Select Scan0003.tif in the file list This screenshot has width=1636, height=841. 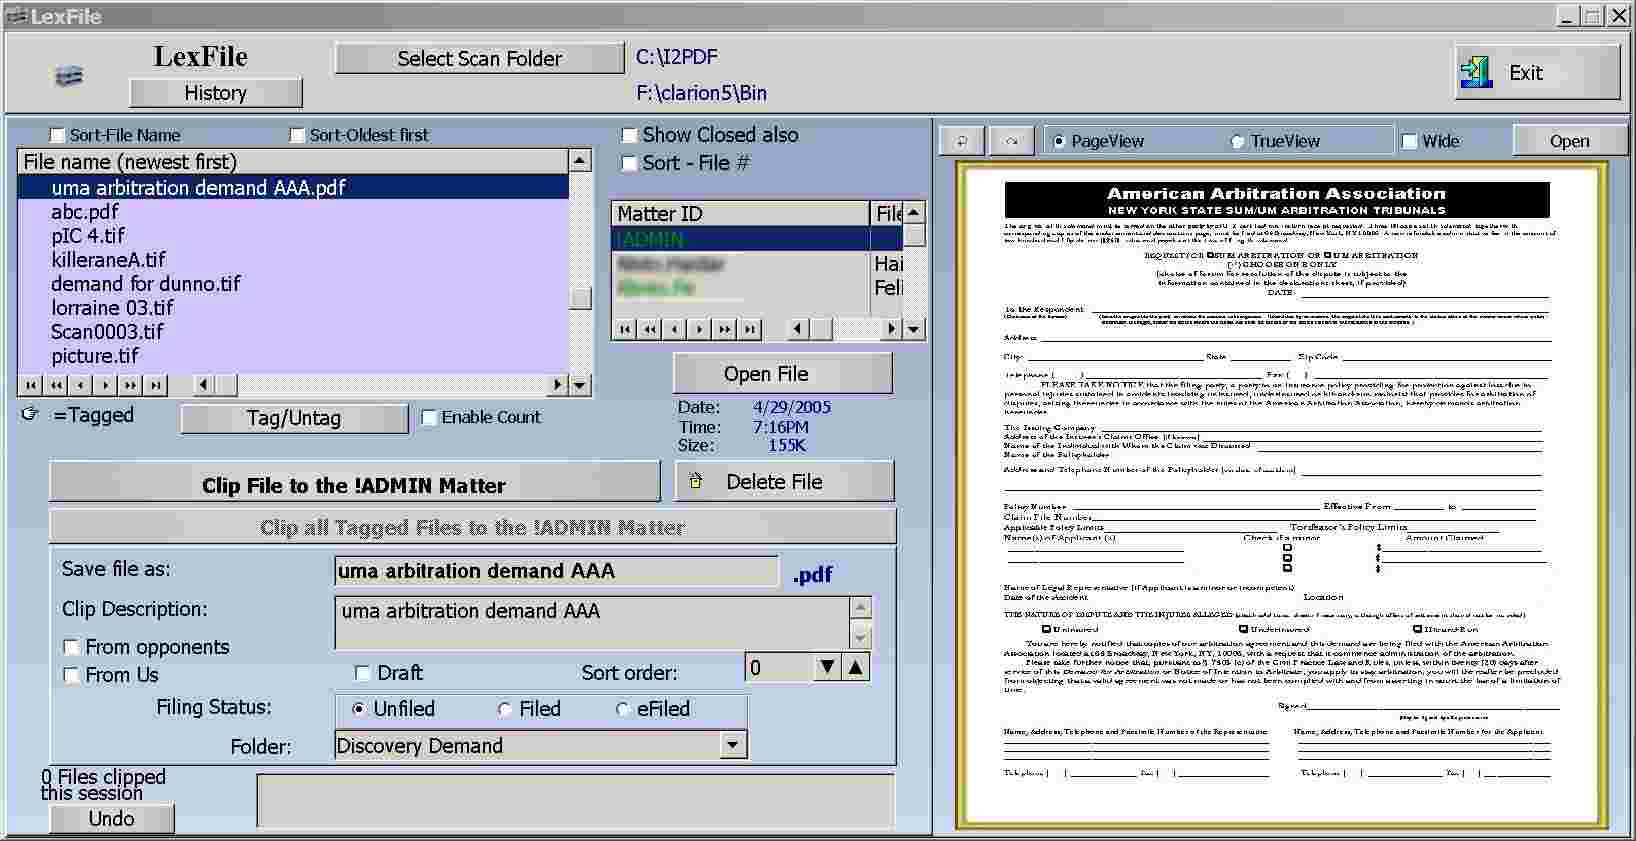293,332
